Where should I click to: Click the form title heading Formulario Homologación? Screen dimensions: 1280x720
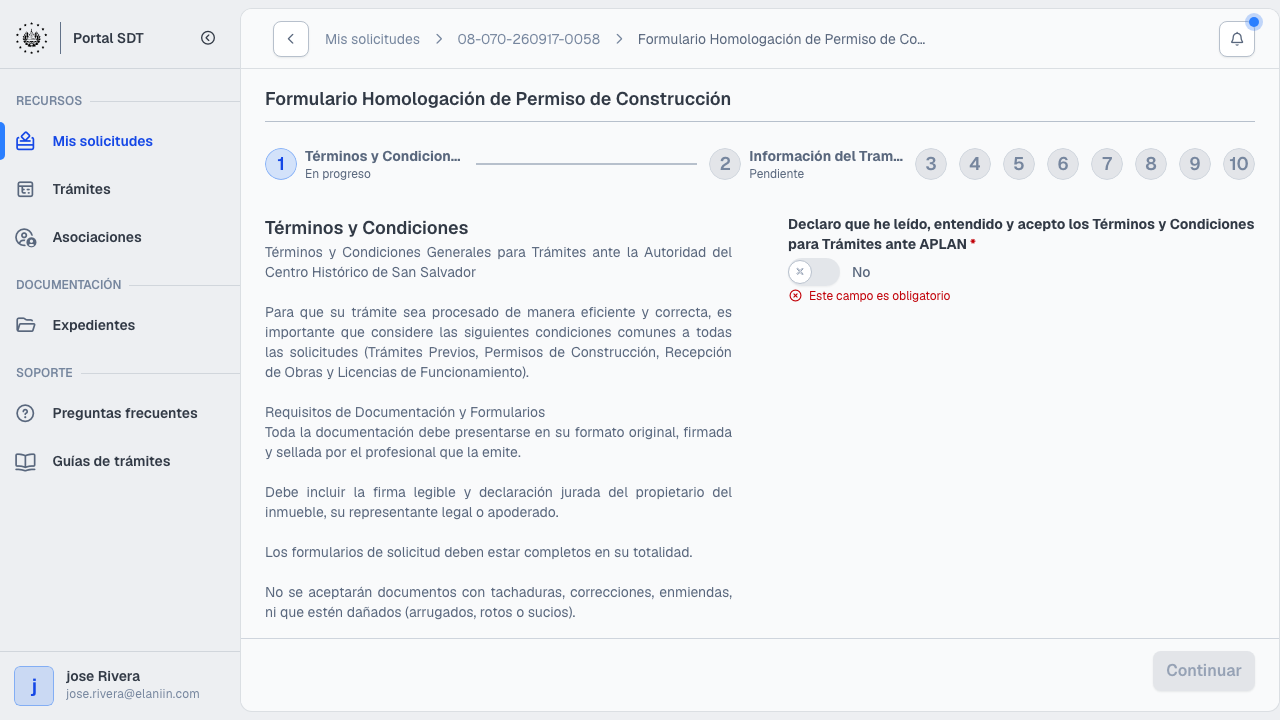498,99
